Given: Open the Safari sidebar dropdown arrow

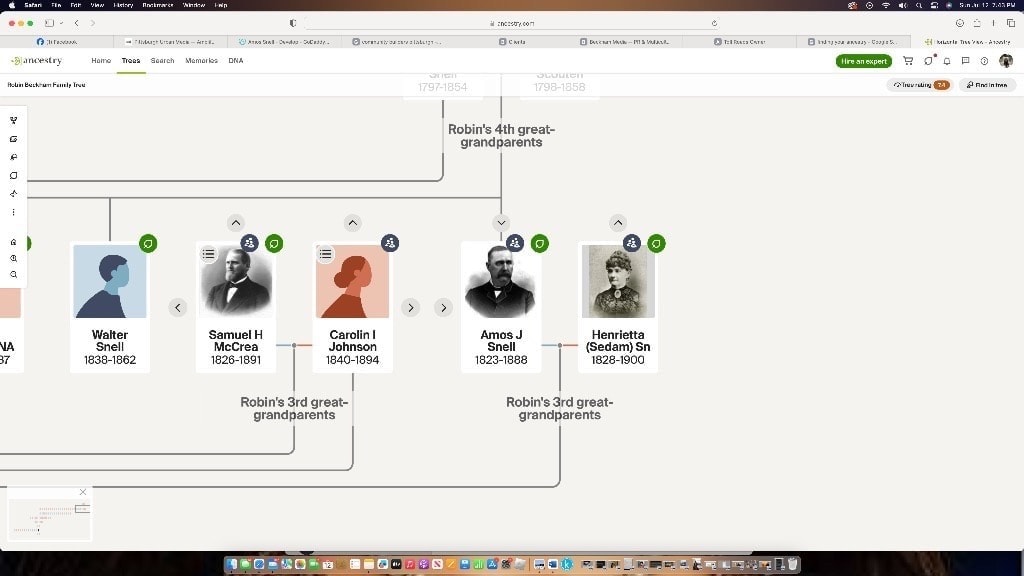Looking at the screenshot, I should (x=61, y=23).
